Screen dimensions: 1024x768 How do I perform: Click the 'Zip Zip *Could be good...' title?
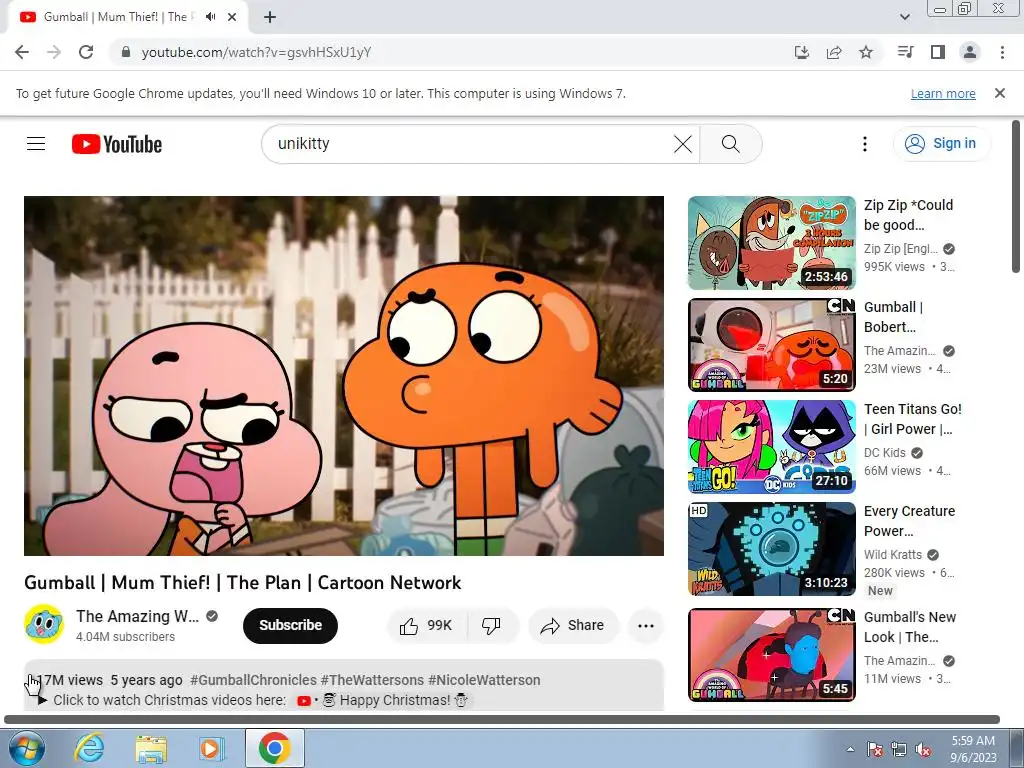[908, 215]
